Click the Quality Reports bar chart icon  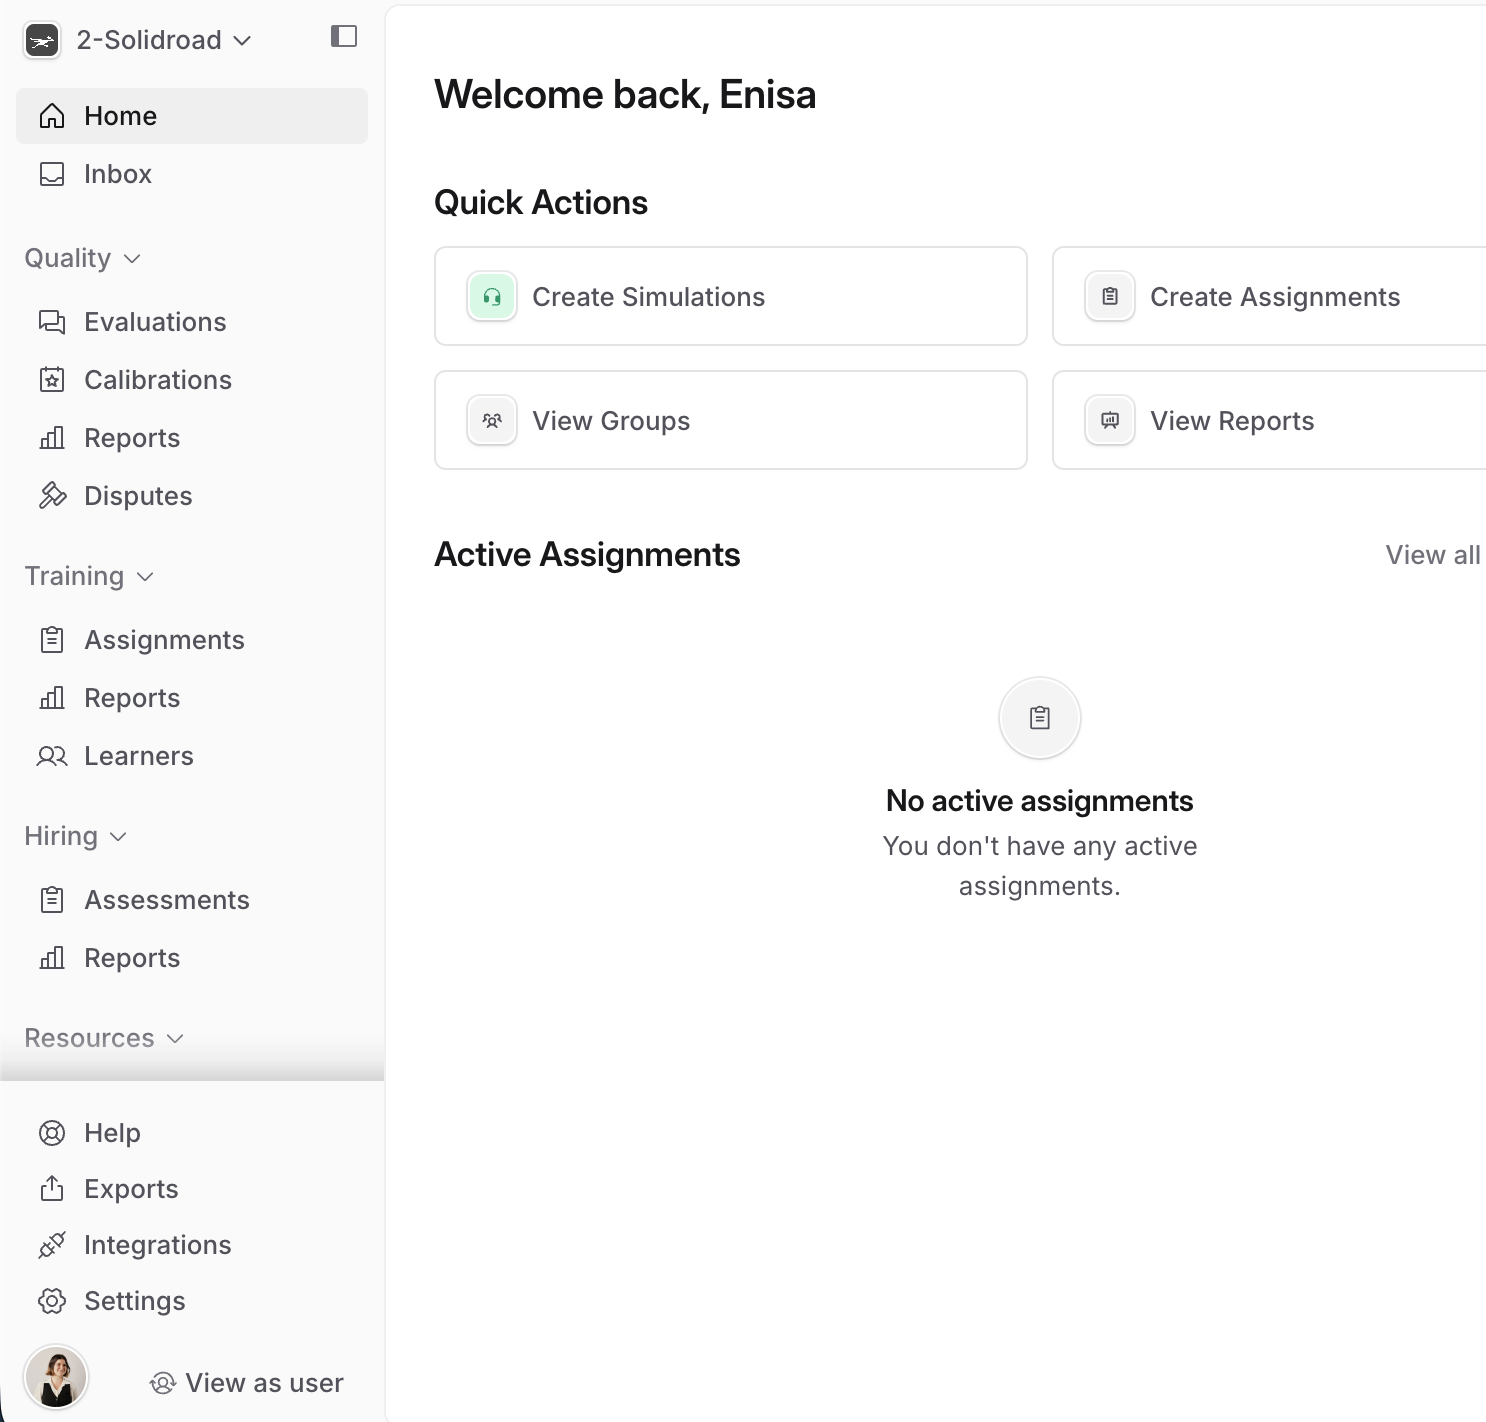tap(52, 438)
